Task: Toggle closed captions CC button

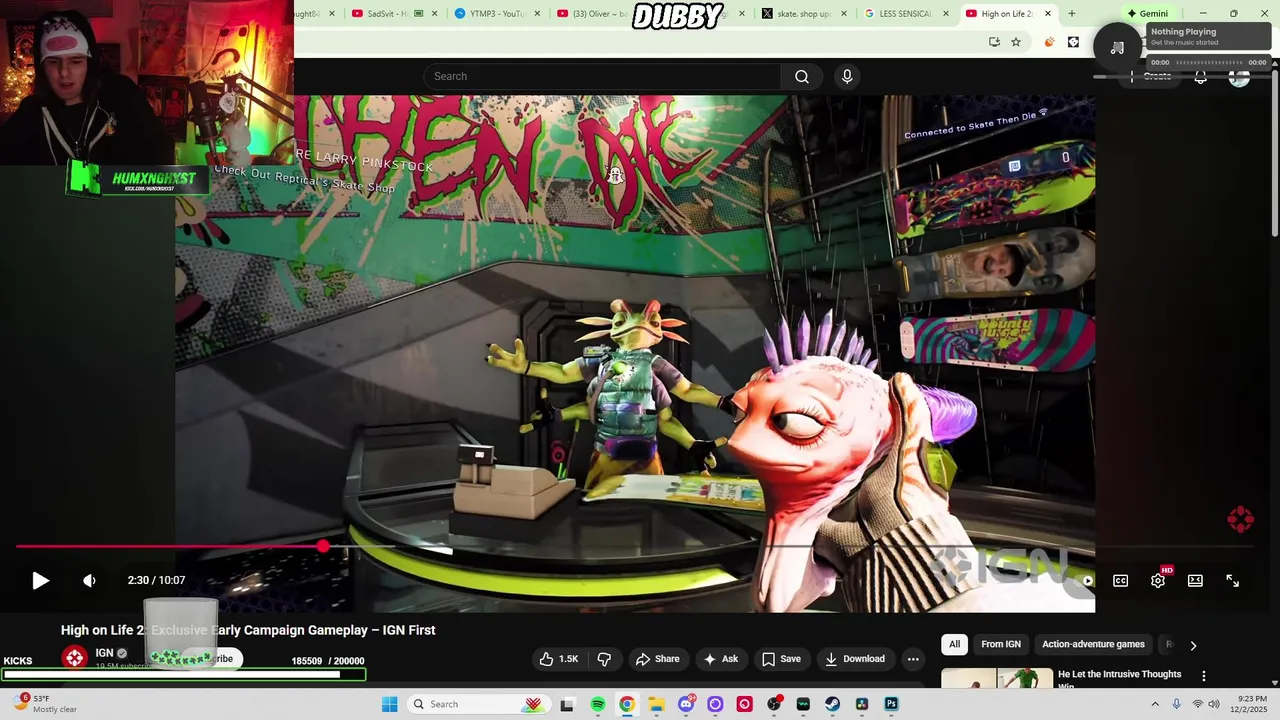Action: click(1121, 580)
